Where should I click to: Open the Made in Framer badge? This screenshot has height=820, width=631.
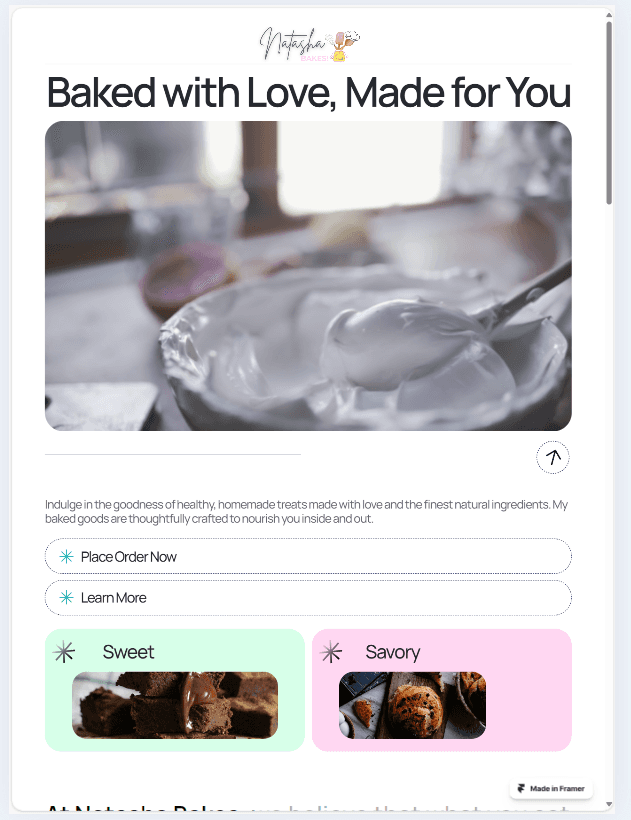point(551,788)
